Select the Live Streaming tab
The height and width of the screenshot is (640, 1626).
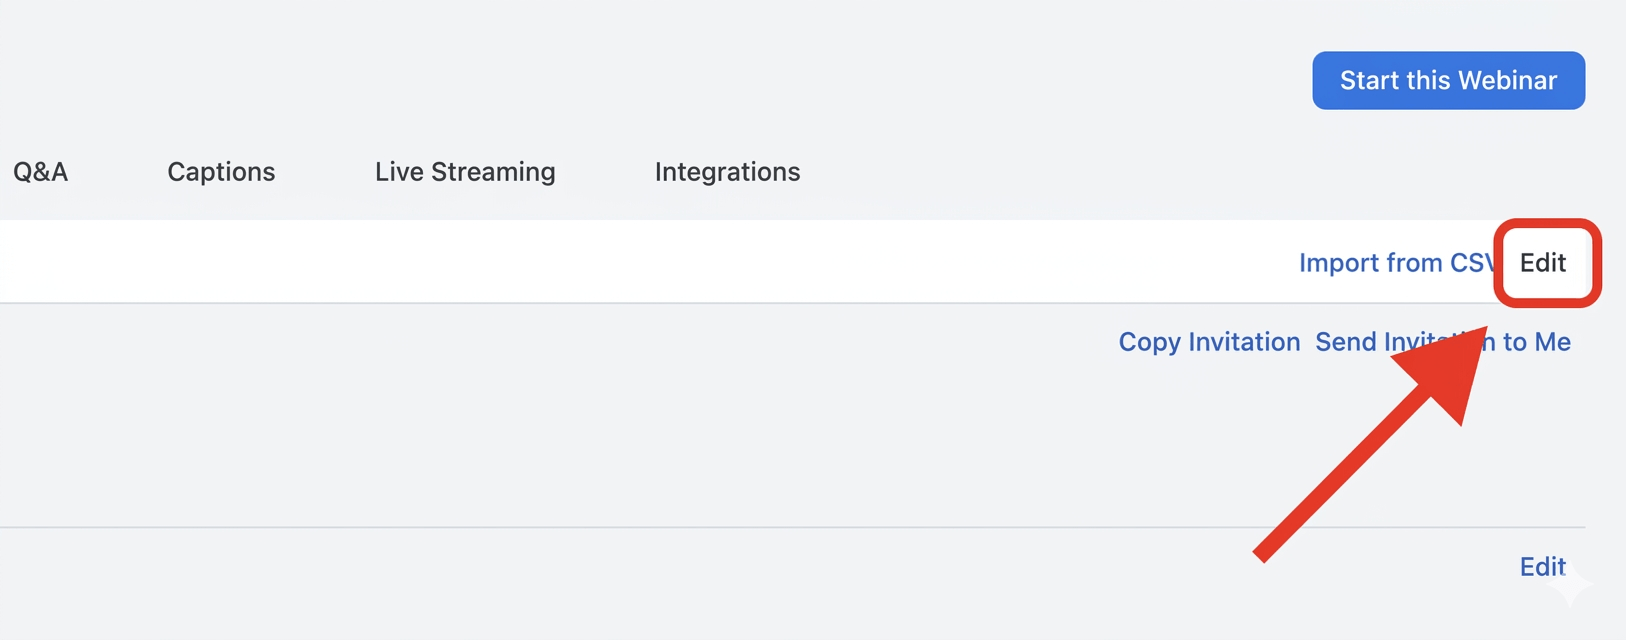465,172
